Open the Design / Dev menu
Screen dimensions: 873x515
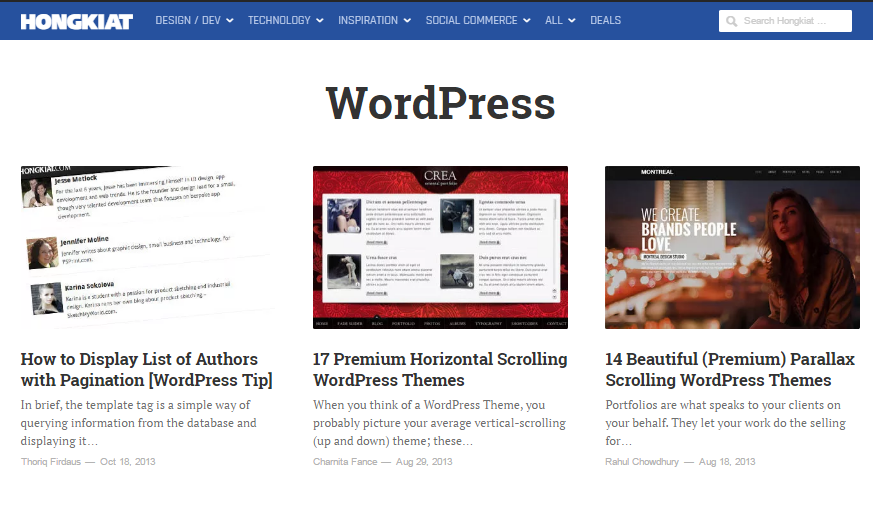(x=194, y=20)
